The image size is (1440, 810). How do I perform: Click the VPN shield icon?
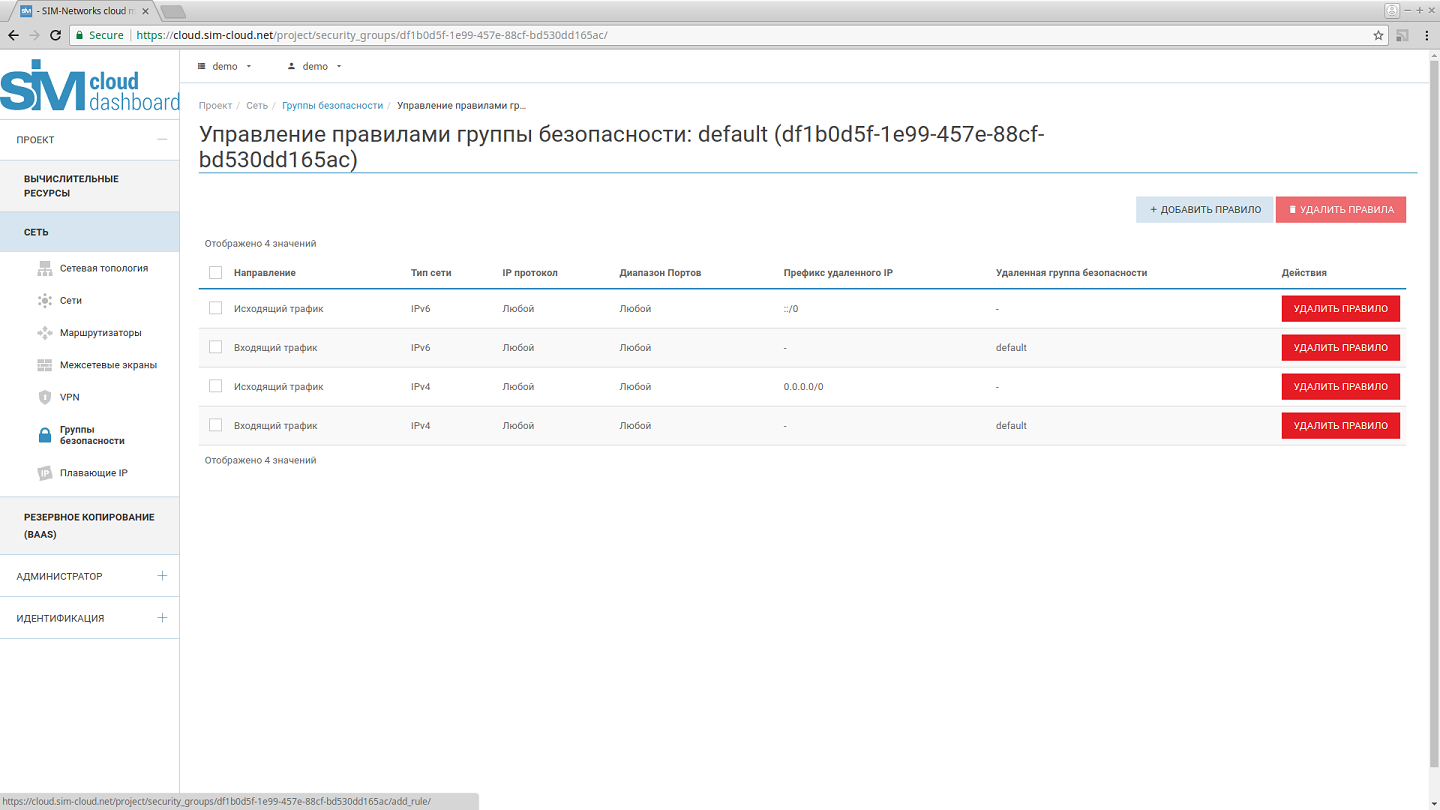coord(44,397)
